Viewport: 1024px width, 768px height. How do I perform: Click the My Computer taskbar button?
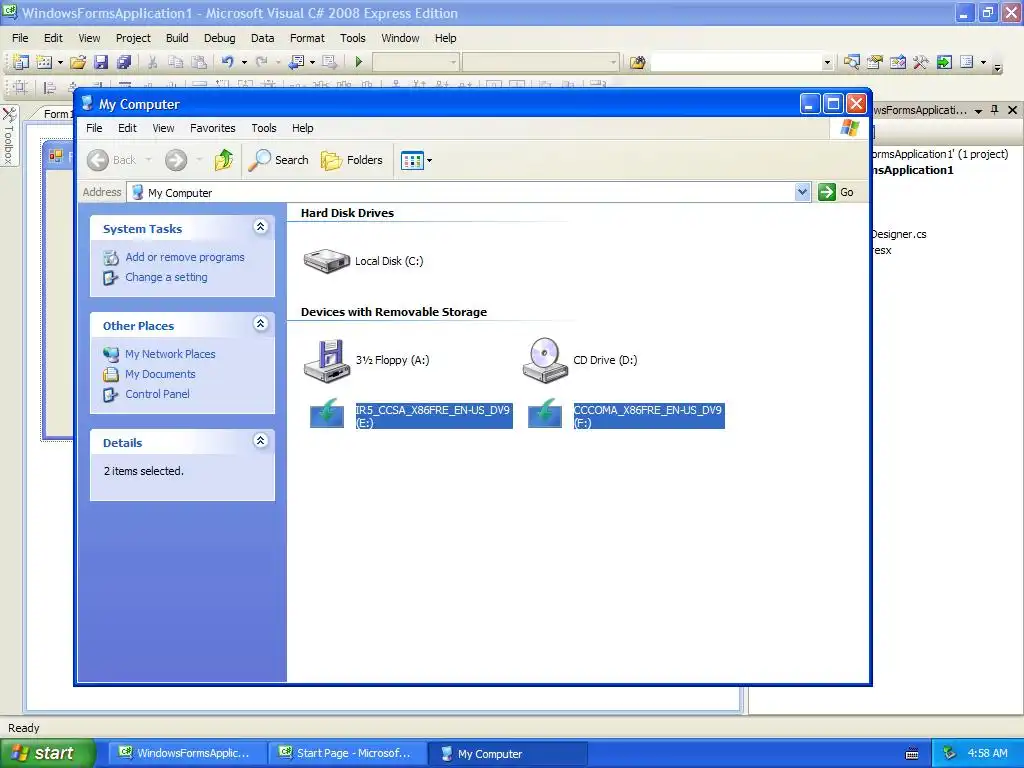pyautogui.click(x=507, y=753)
